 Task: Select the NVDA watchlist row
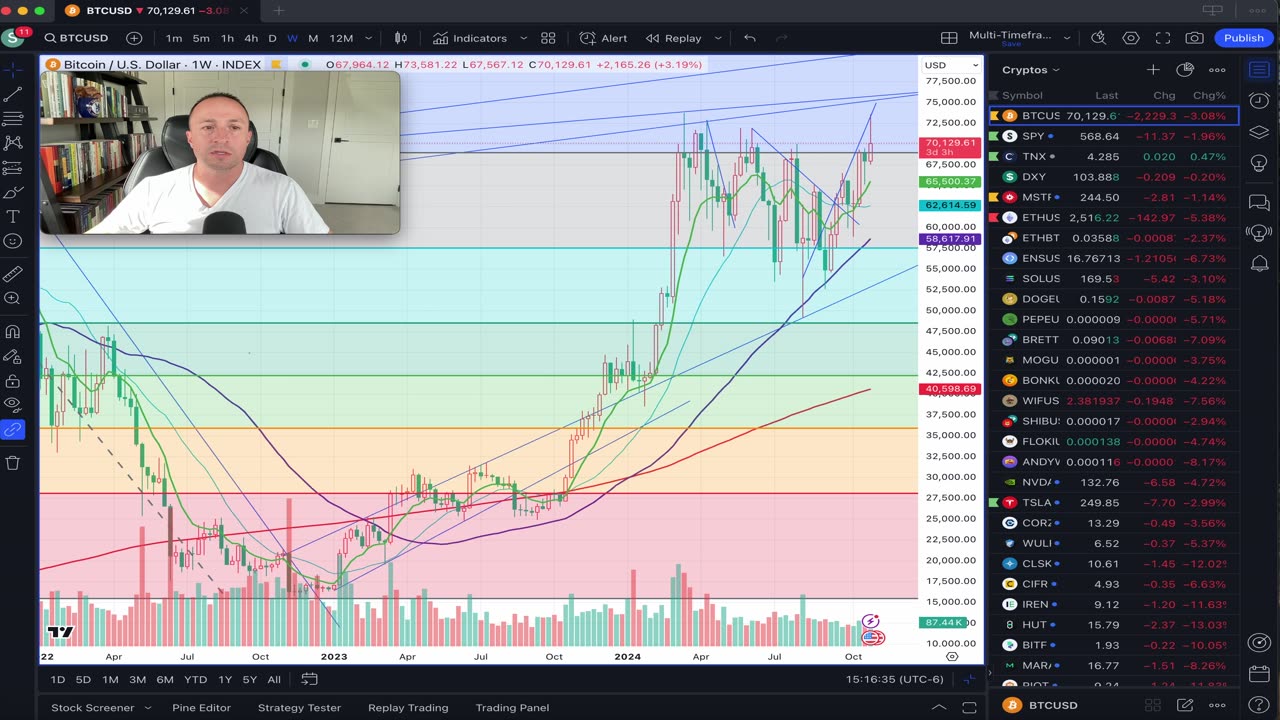(x=1114, y=482)
